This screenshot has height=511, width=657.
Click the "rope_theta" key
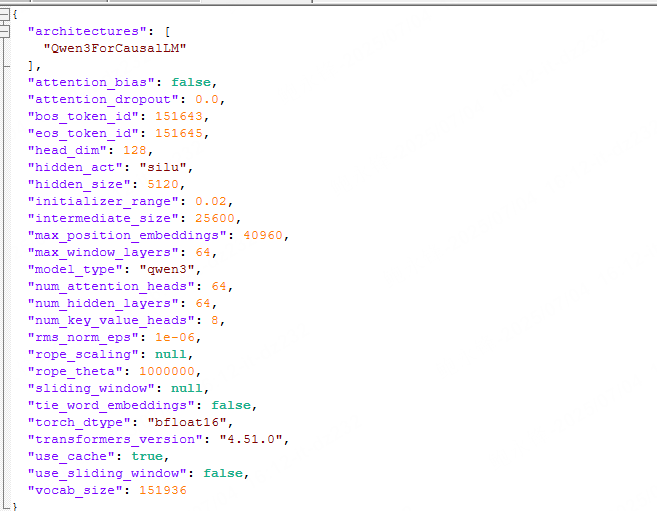[75, 372]
